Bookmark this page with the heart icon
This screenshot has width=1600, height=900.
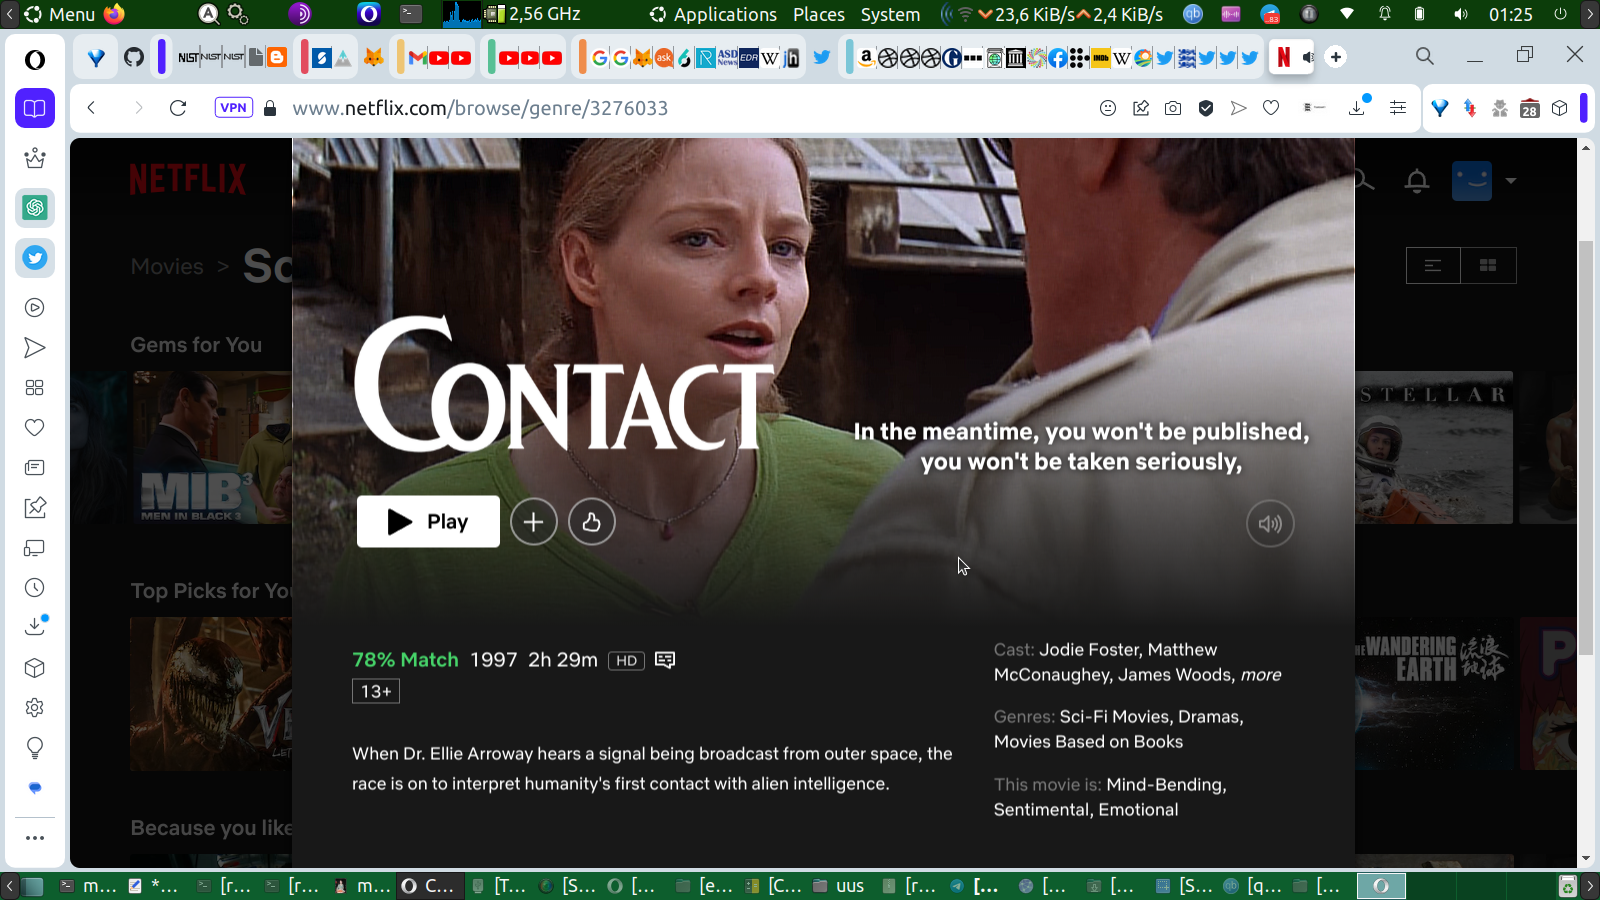[x=1271, y=108]
